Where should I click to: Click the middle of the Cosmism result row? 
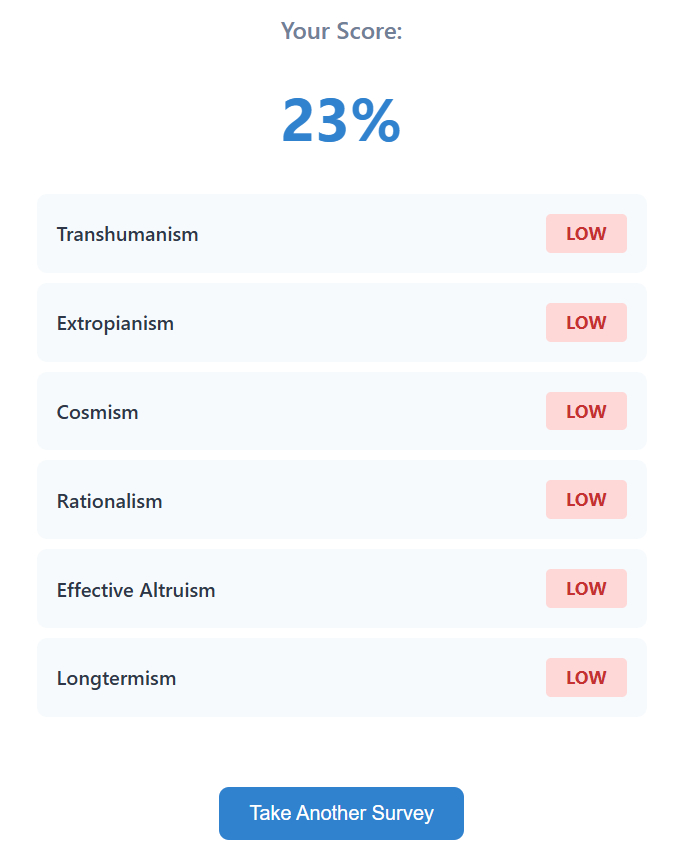341,411
